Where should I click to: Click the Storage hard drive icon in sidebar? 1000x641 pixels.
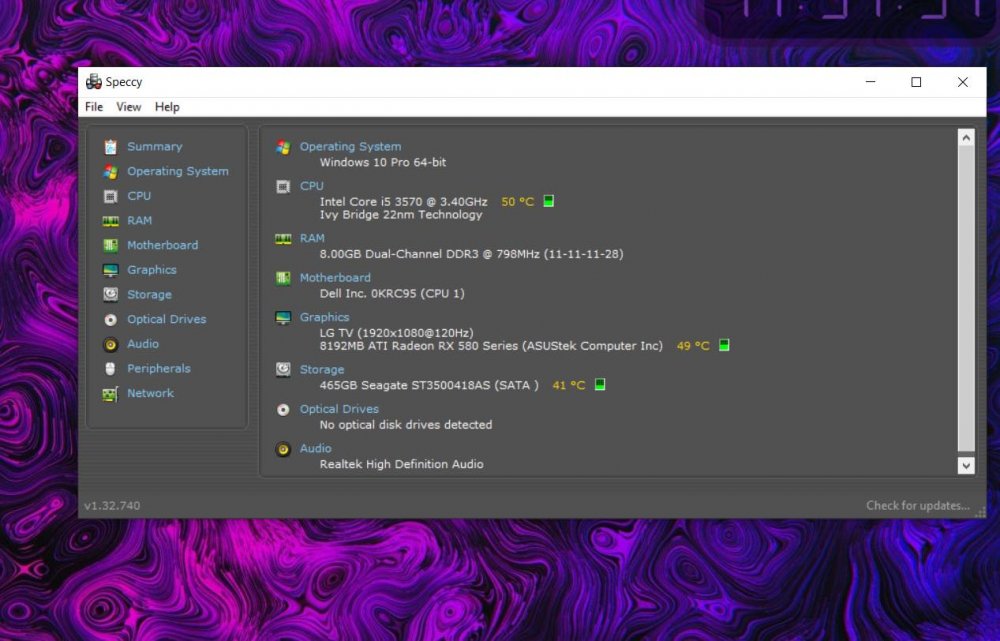[110, 295]
